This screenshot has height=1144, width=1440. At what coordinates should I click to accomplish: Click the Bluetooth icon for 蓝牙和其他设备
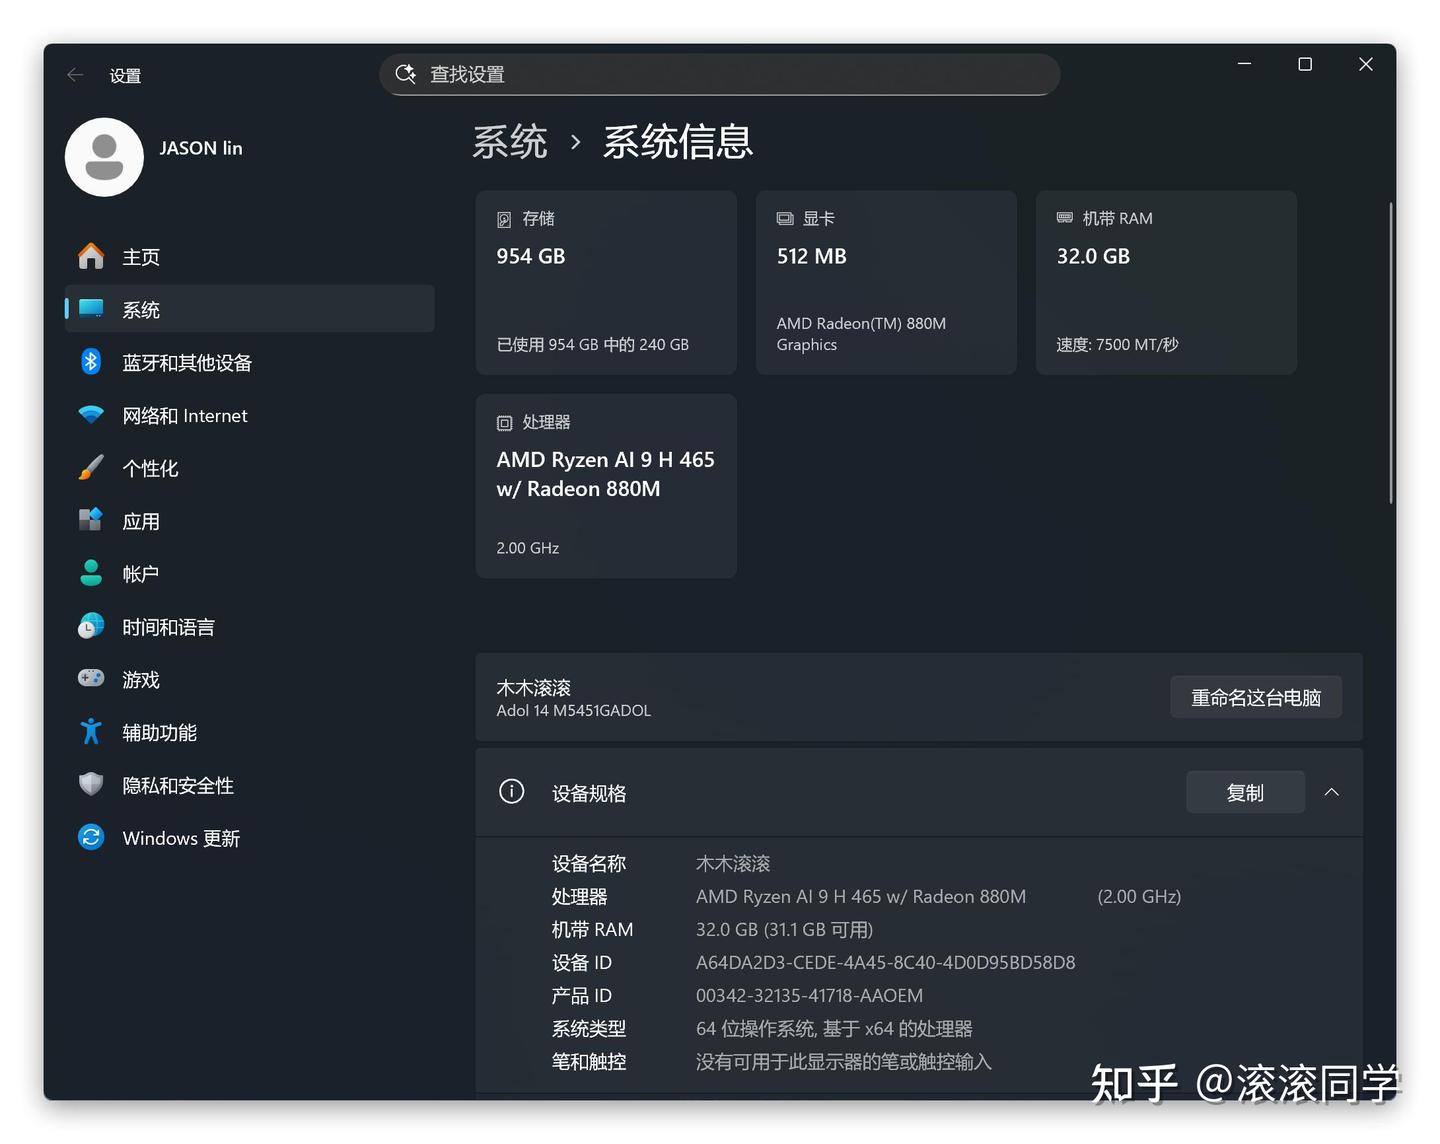[x=91, y=362]
